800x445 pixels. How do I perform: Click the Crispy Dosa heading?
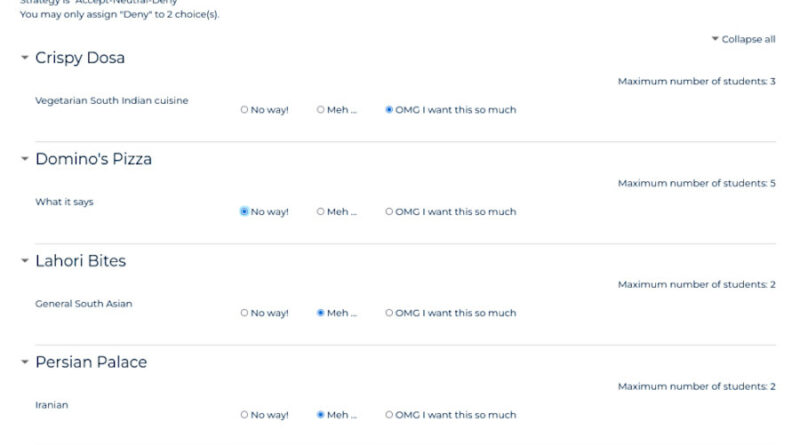(80, 58)
